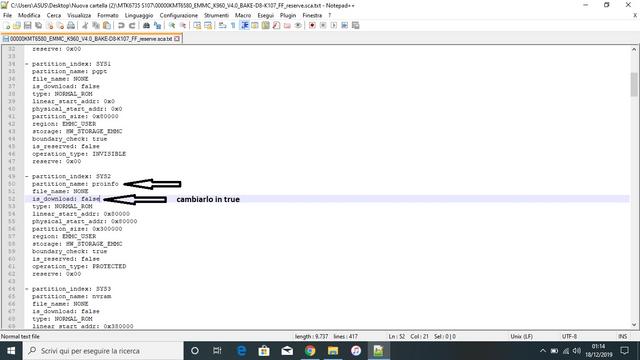Open the Configurazione menu
Image resolution: width=640 pixels, height=360 pixels.
tap(178, 15)
